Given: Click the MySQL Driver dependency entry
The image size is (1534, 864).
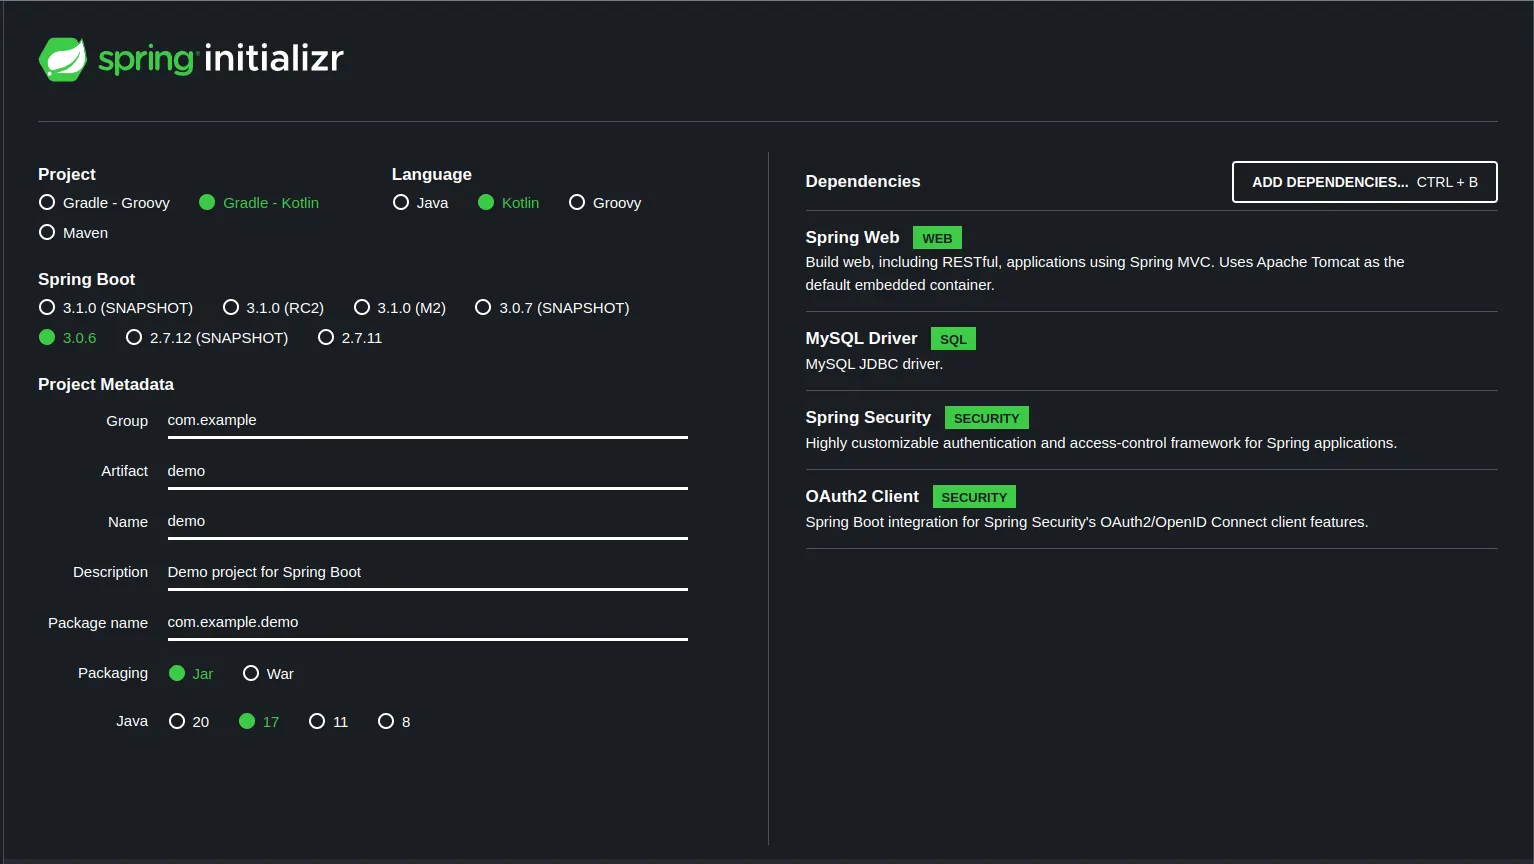Looking at the screenshot, I should tap(1151, 350).
